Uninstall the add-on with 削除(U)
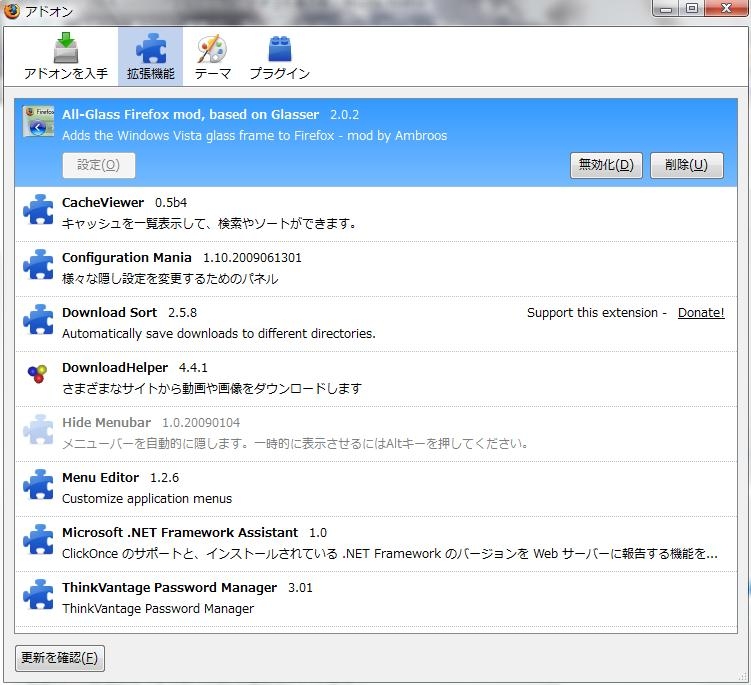 point(686,165)
